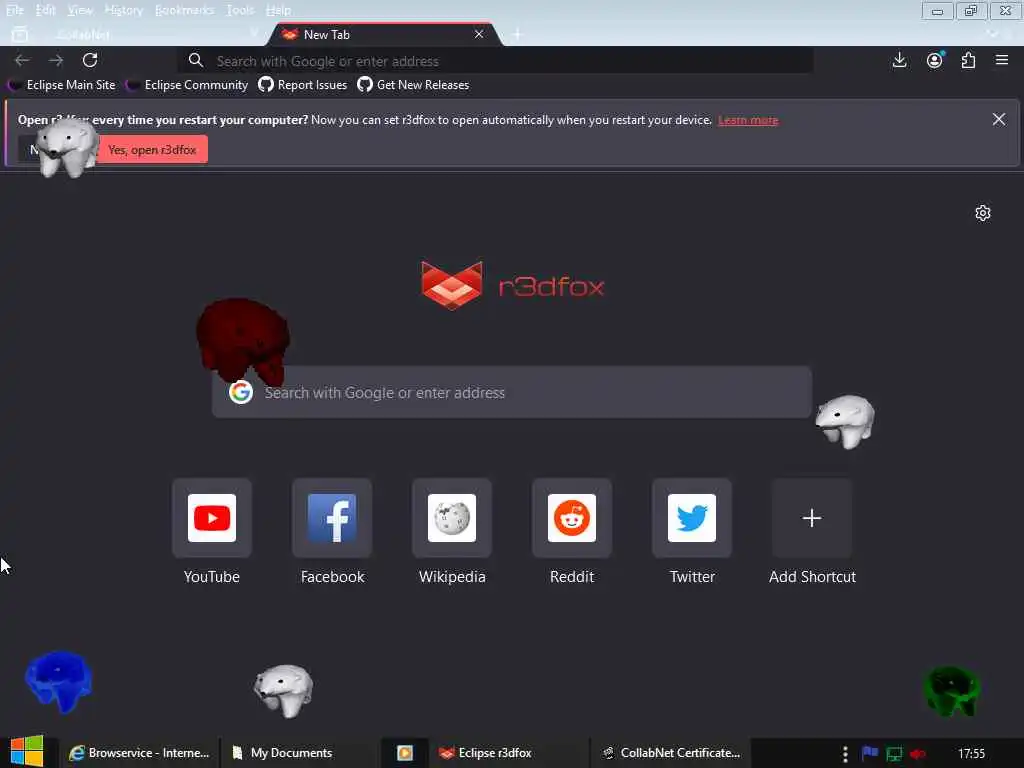
Task: Reload the current page
Action: [90, 60]
